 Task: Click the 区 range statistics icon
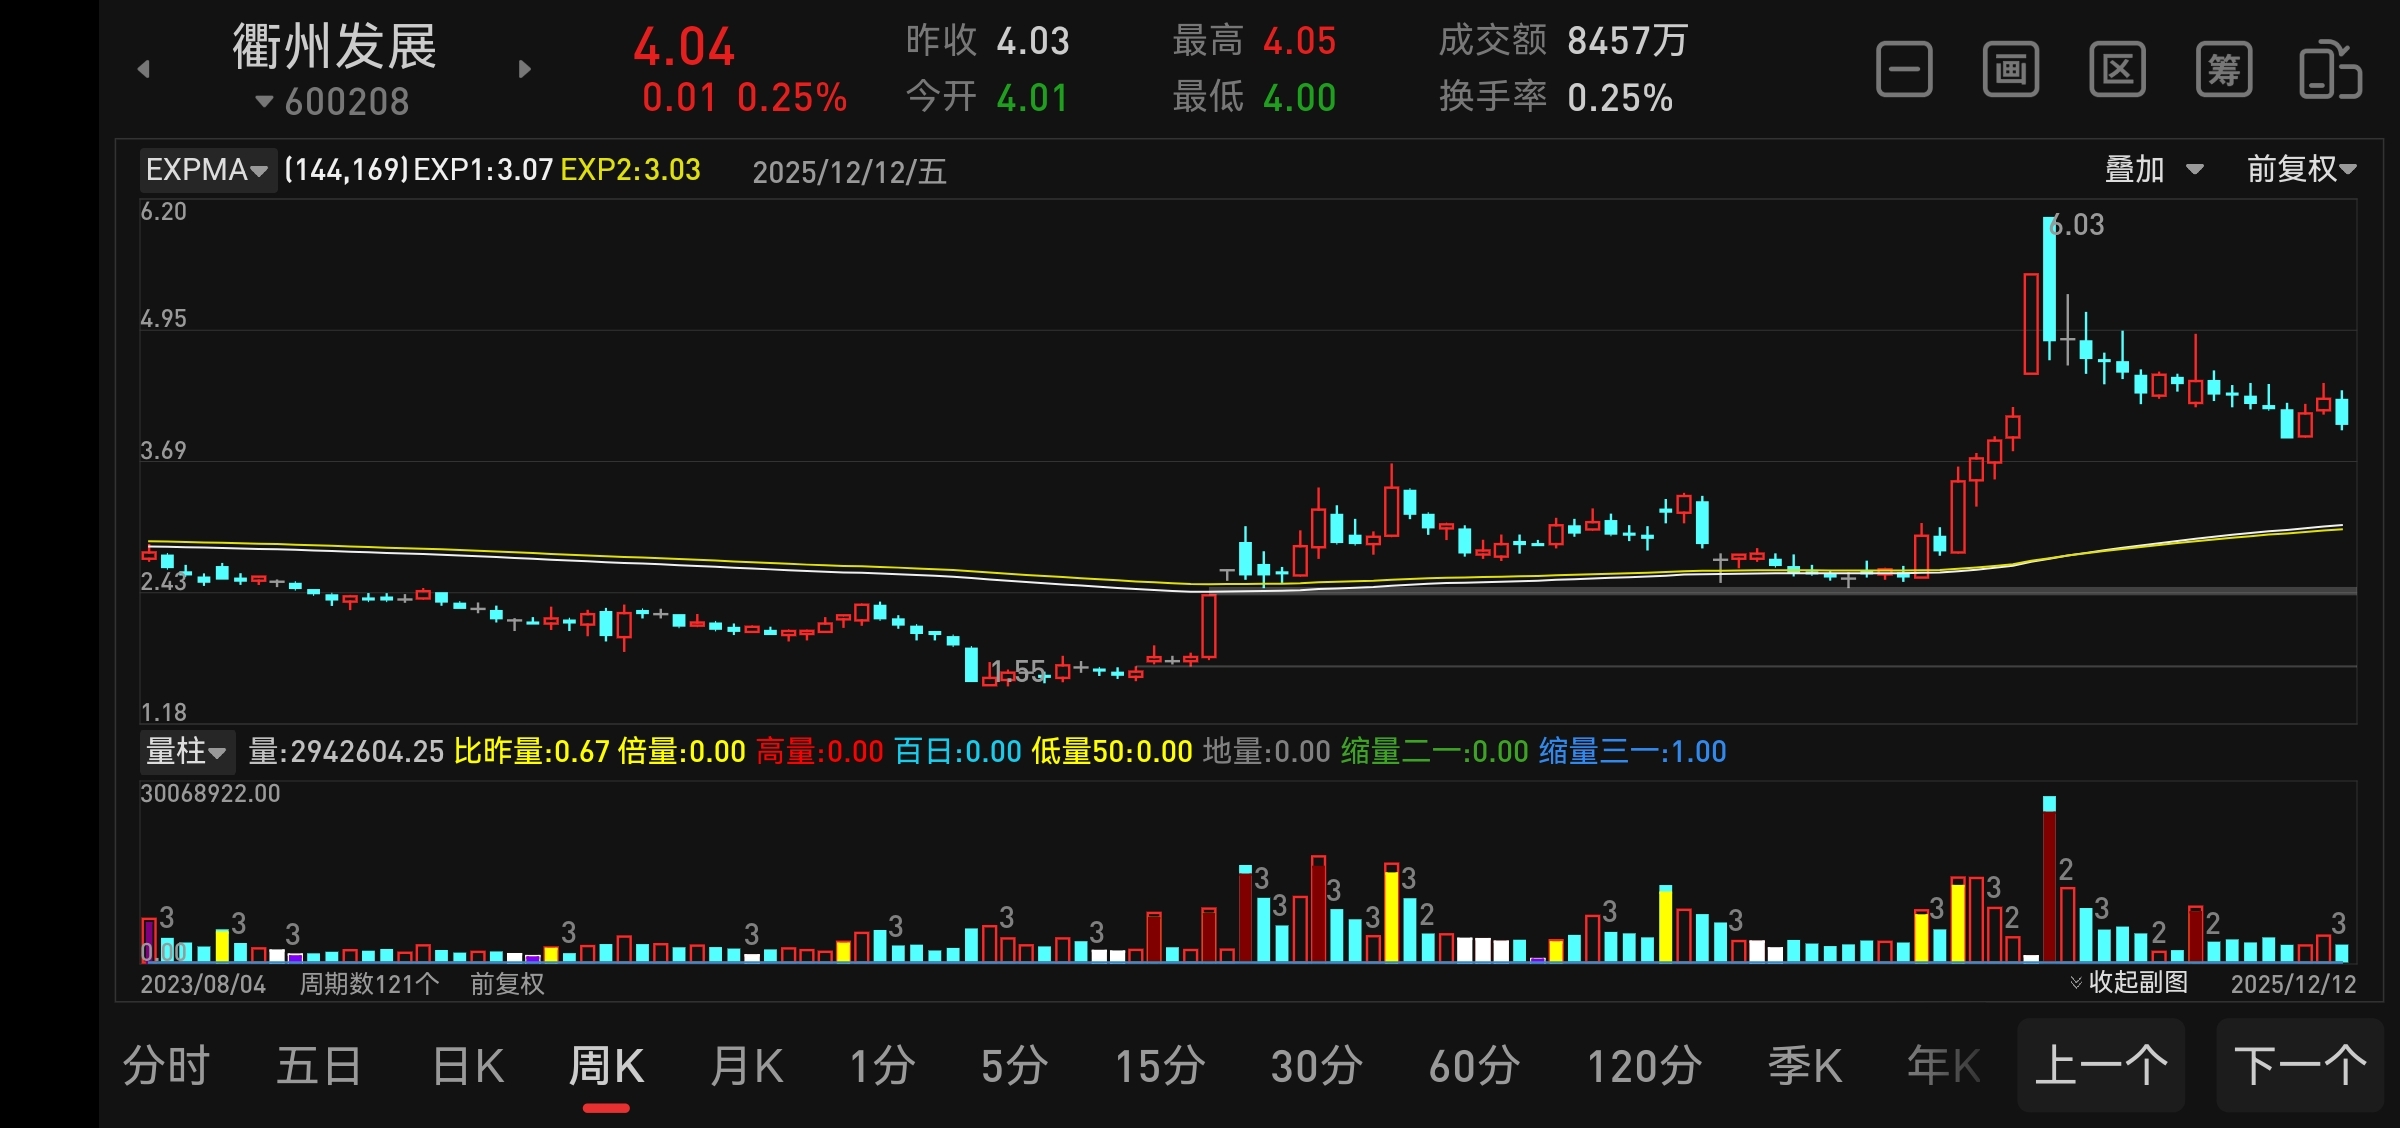point(2117,70)
